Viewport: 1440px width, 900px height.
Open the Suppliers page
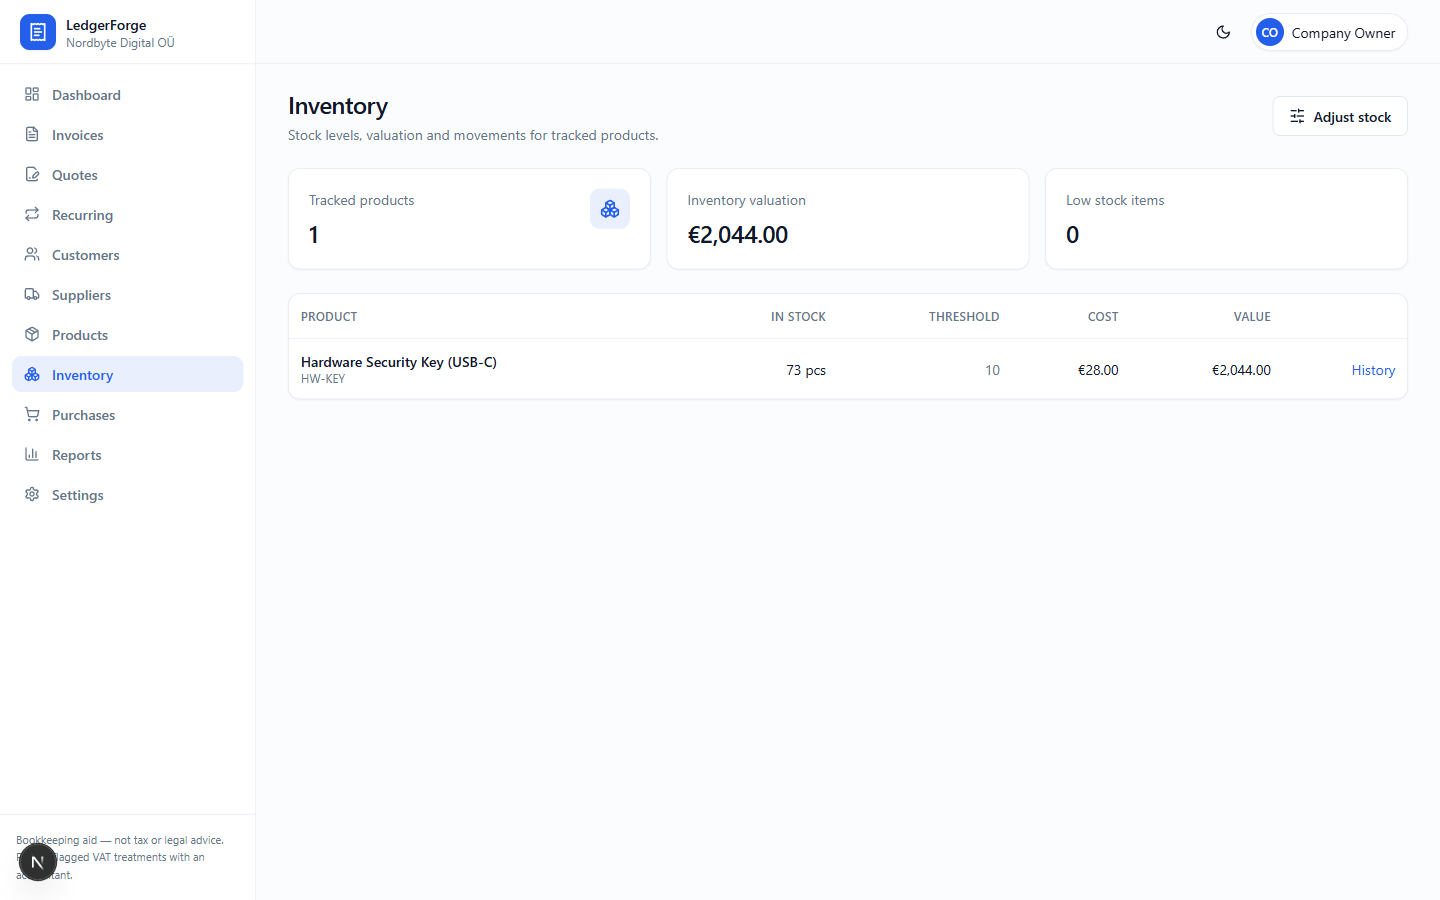point(127,294)
